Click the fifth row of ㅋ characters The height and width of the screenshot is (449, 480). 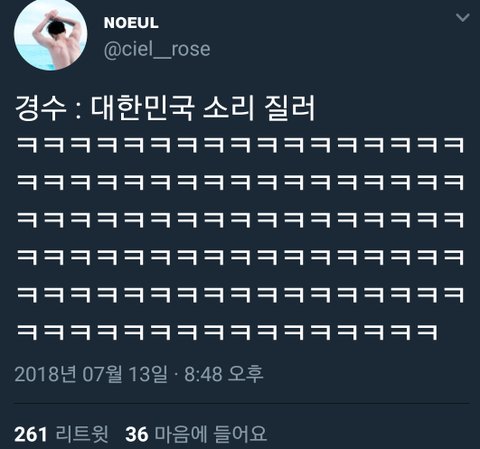click(240, 295)
